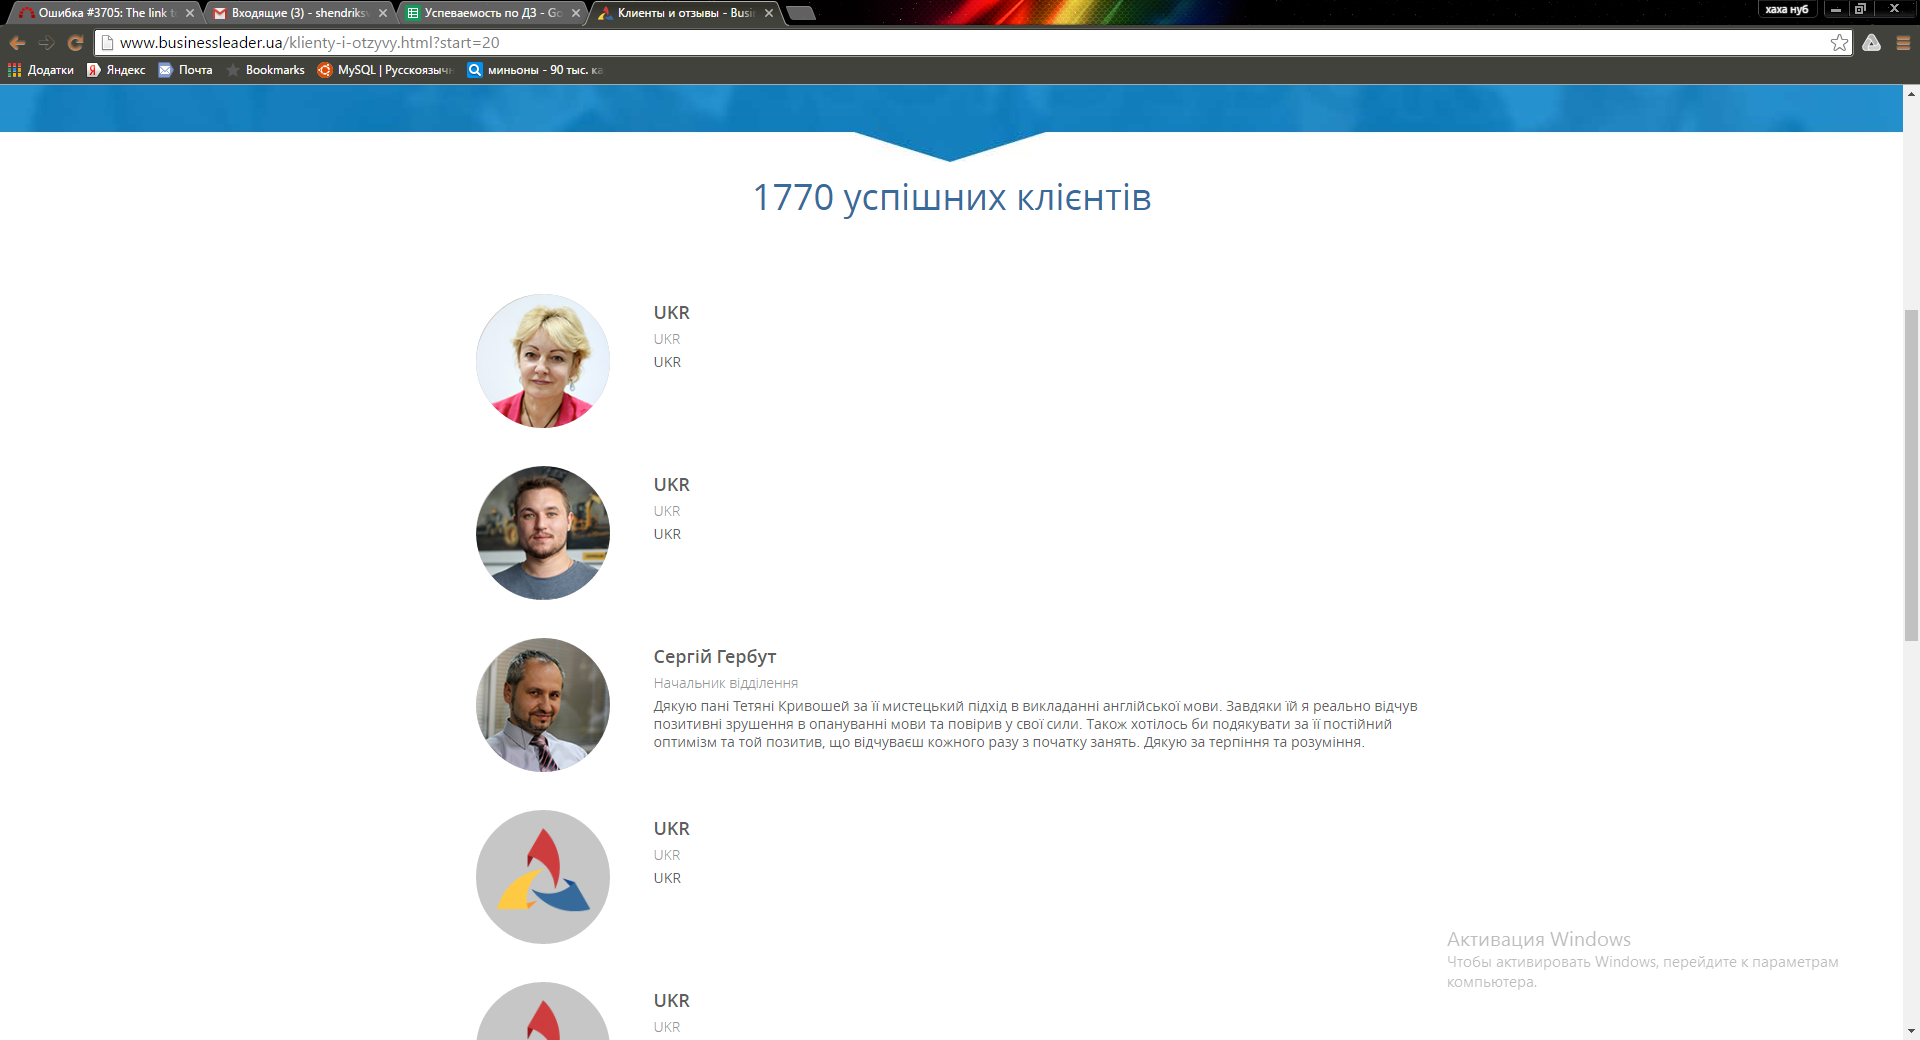Open the Bookmarks folder in bookmarks bar

(x=266, y=70)
